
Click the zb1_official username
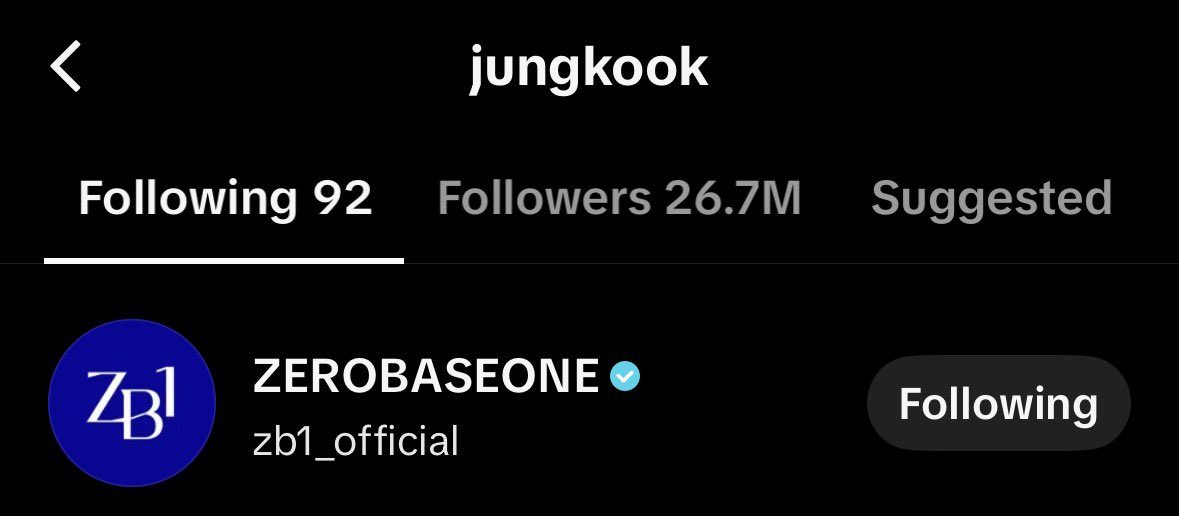click(356, 441)
